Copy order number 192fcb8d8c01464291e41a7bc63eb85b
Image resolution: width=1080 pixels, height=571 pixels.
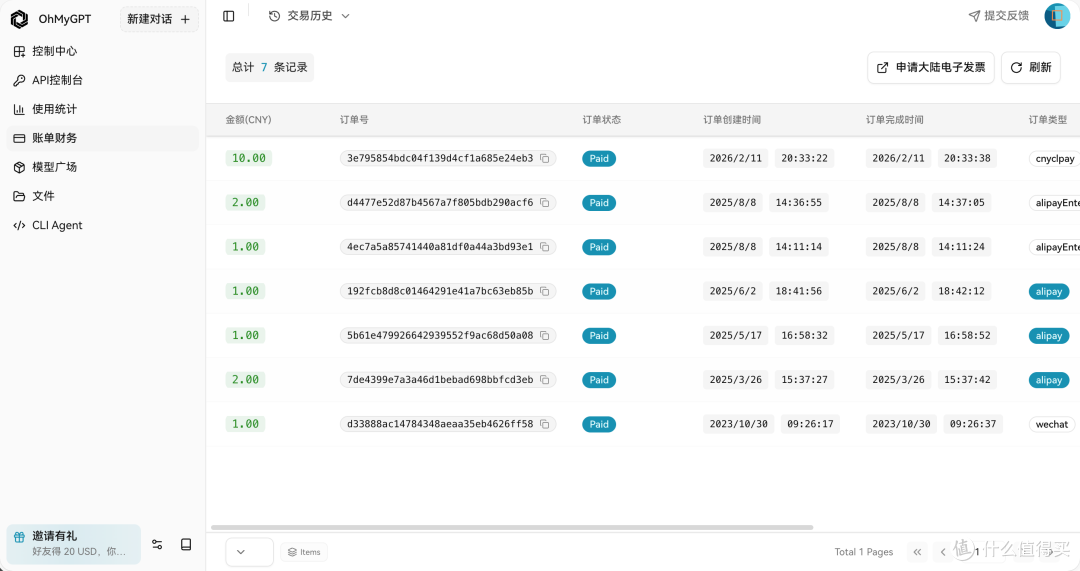click(x=544, y=291)
